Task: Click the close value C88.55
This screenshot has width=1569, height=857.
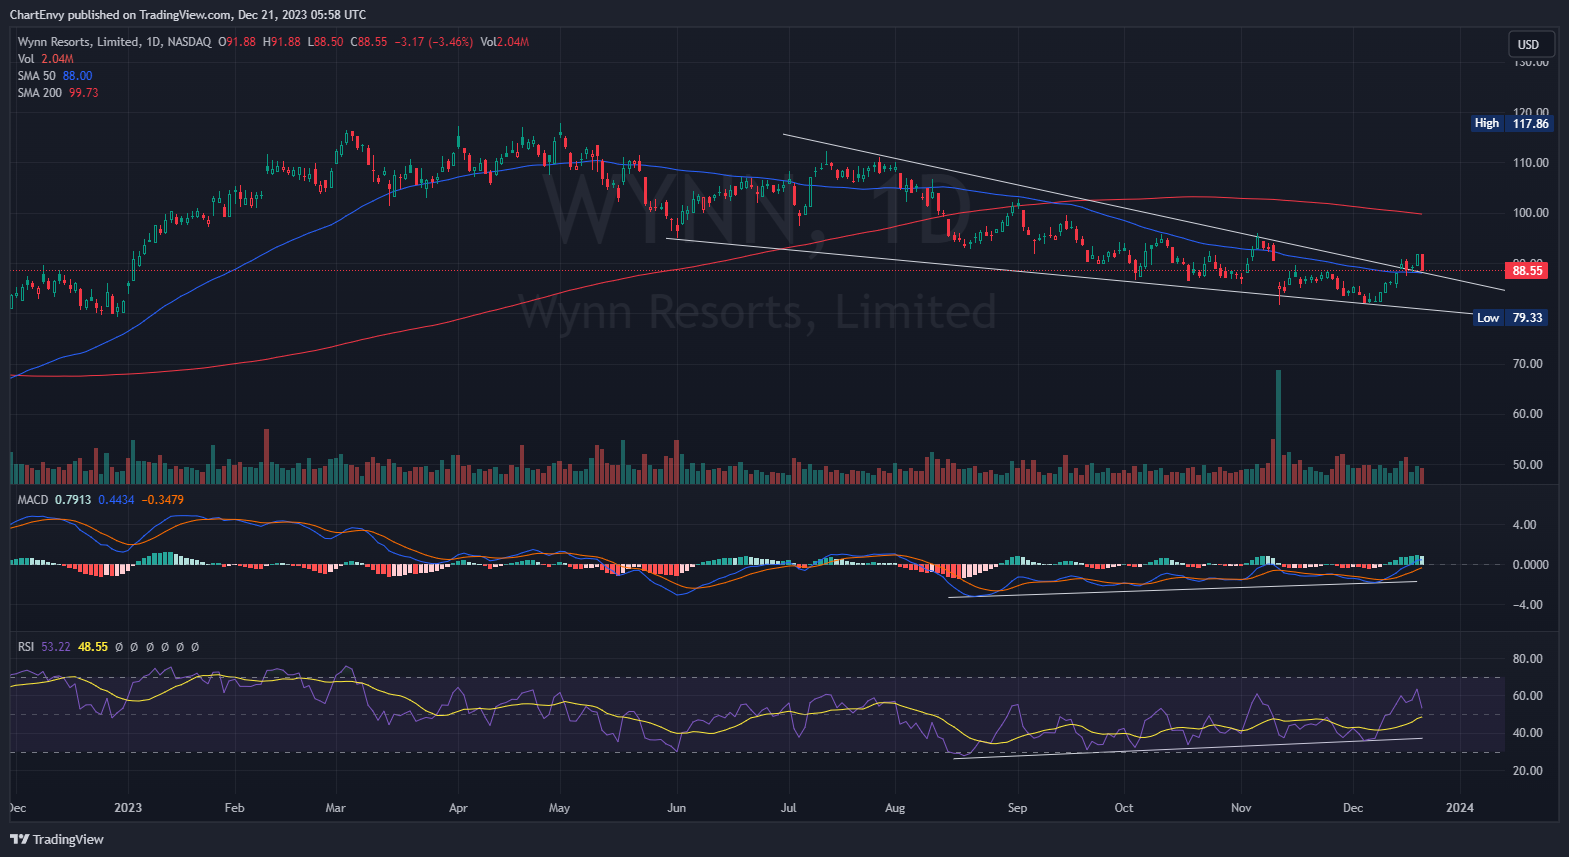Action: [x=368, y=42]
